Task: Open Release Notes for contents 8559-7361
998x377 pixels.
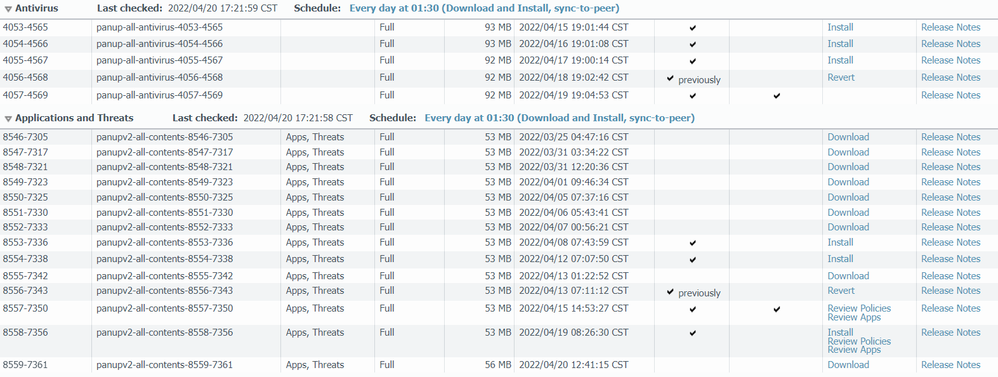Action: tap(950, 365)
